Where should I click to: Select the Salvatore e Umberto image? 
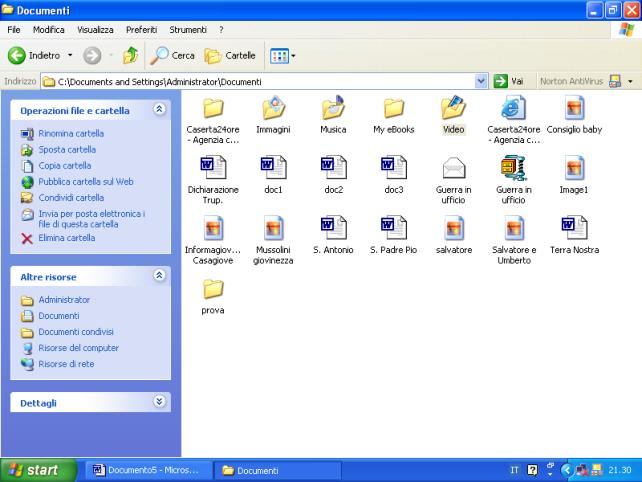click(x=514, y=240)
